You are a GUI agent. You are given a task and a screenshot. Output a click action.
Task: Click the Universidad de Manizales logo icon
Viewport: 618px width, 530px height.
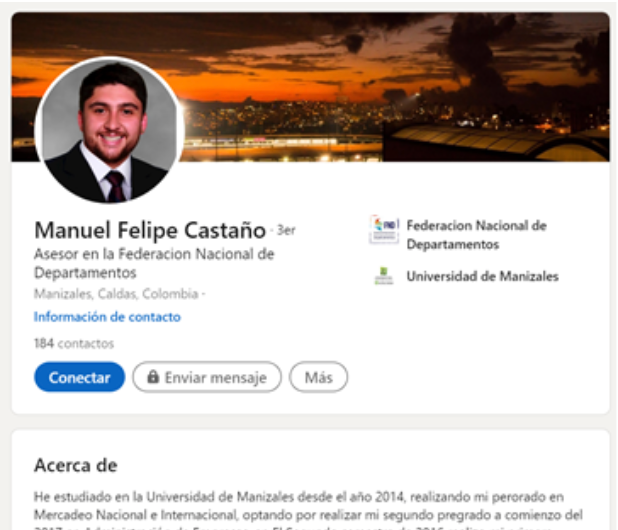coord(384,276)
